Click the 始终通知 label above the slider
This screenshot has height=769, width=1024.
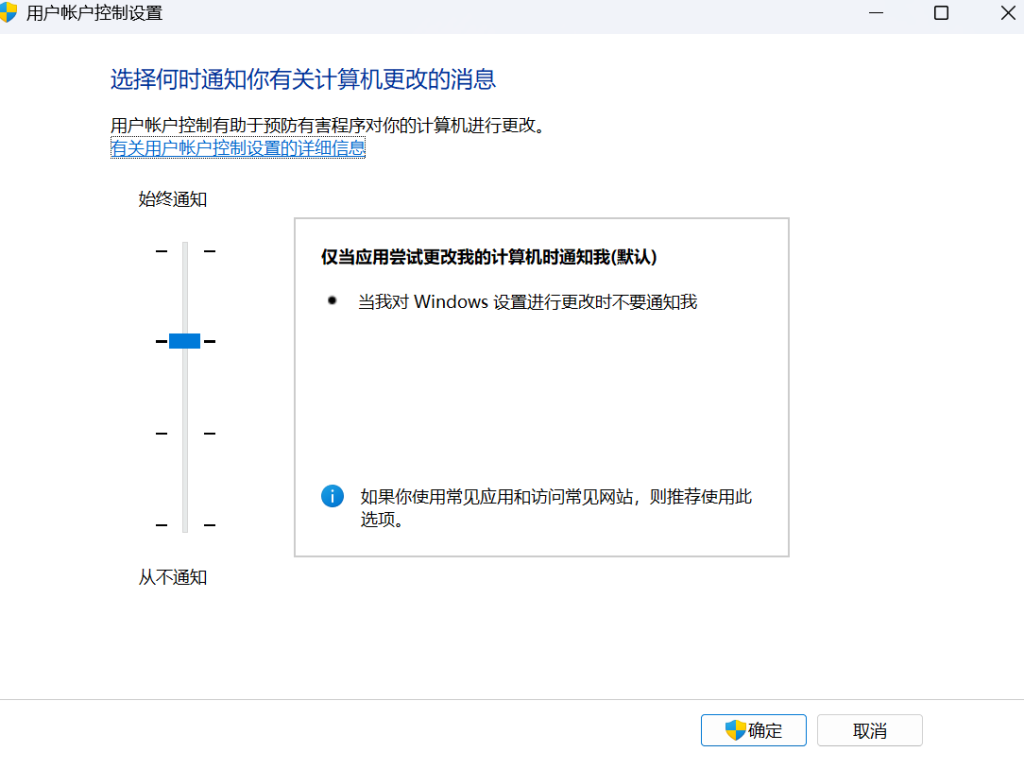coord(172,199)
